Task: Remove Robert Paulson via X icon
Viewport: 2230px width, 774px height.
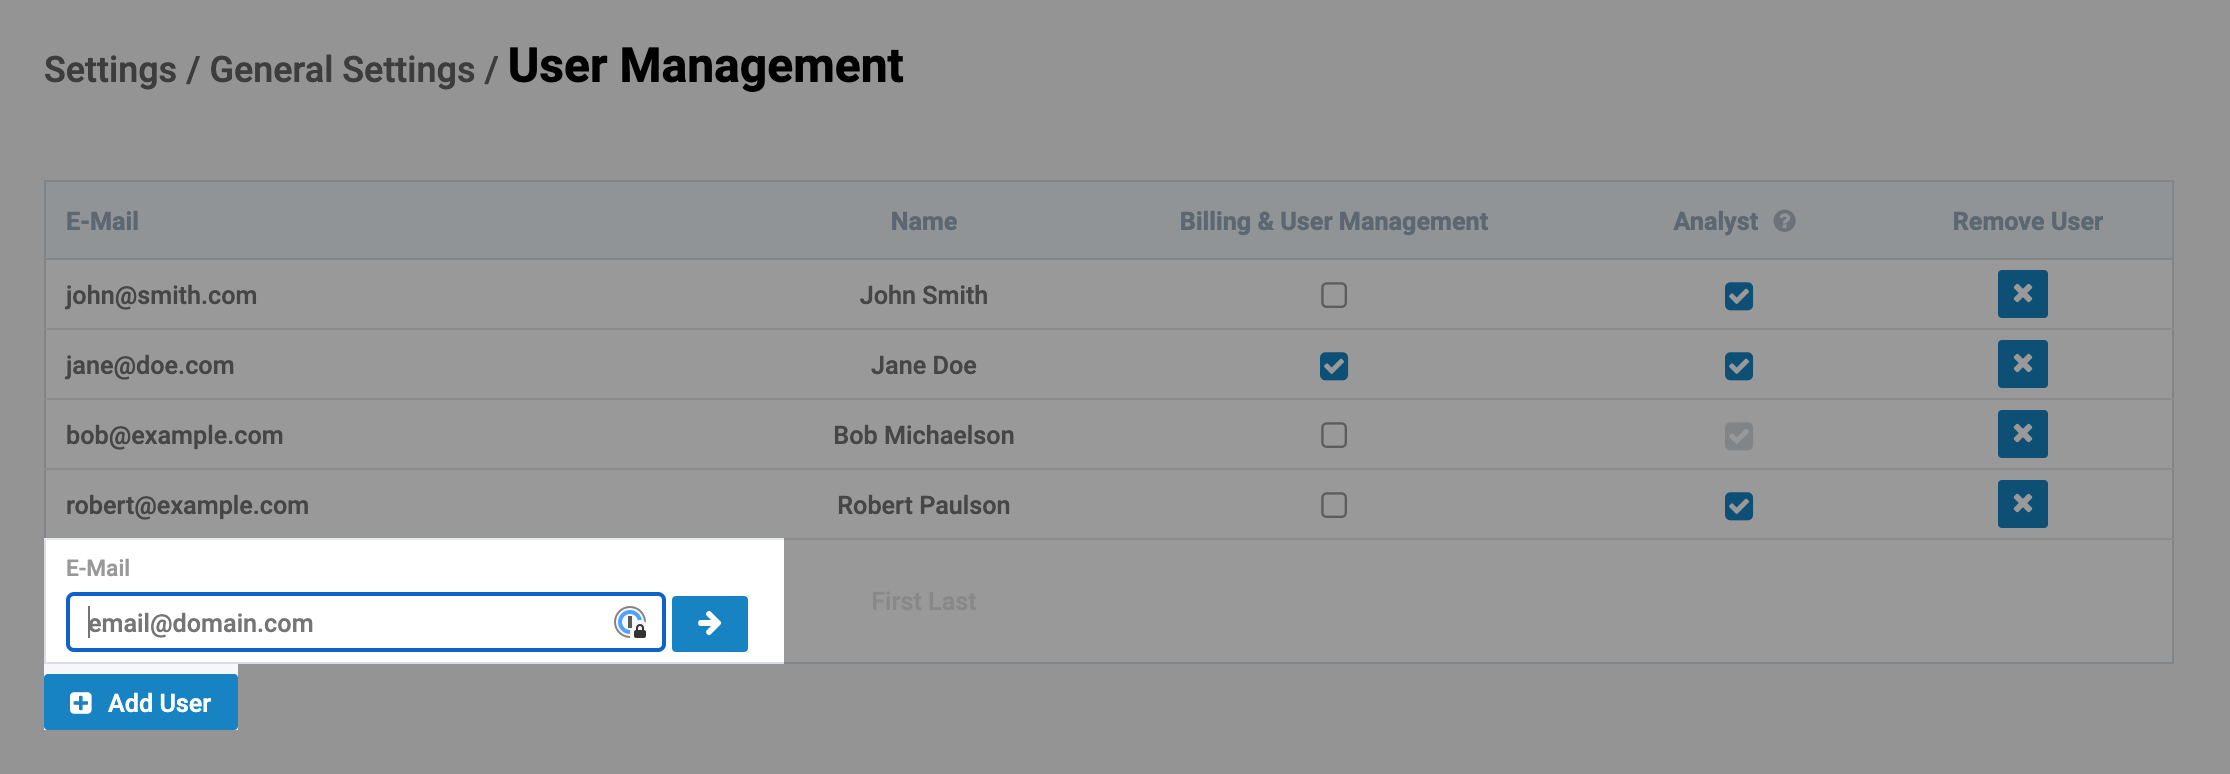Action: pyautogui.click(x=2022, y=504)
